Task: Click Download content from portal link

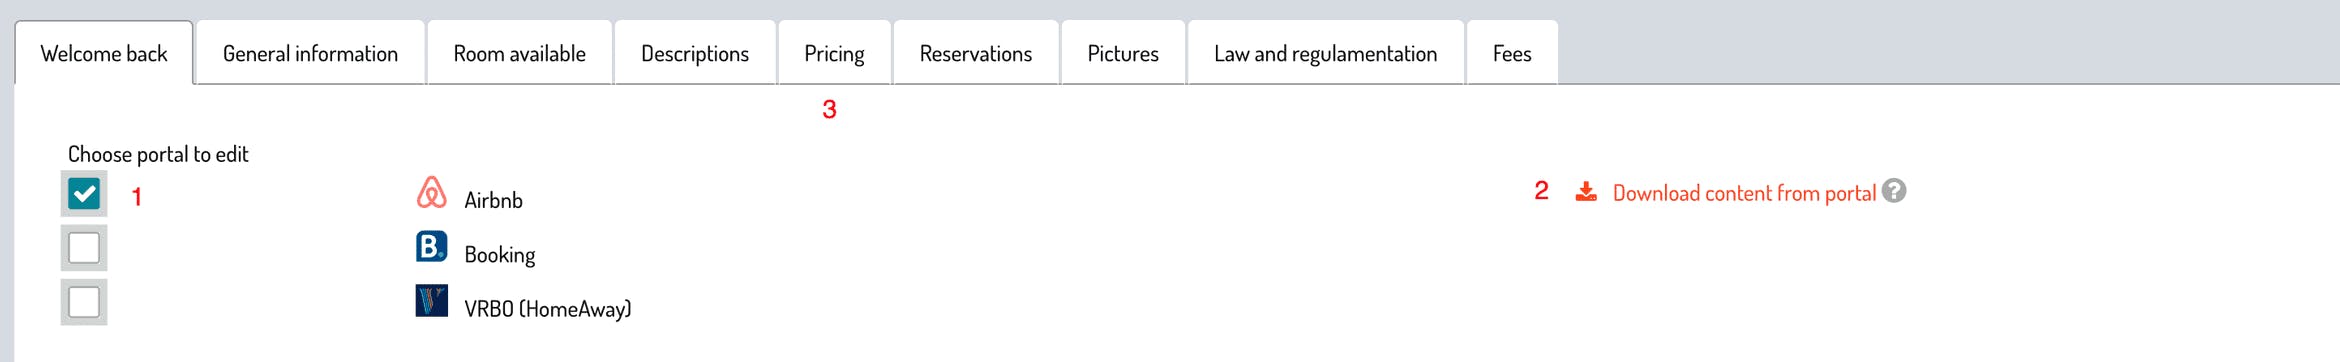Action: point(1744,193)
